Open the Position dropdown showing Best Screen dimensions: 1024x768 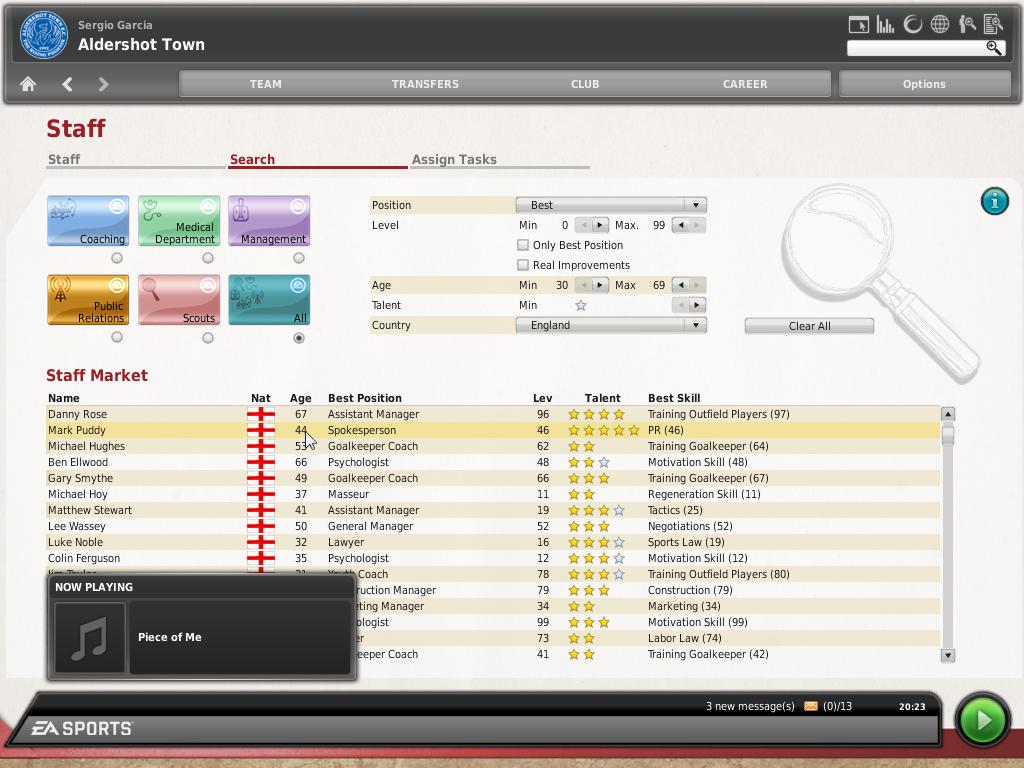pos(610,205)
